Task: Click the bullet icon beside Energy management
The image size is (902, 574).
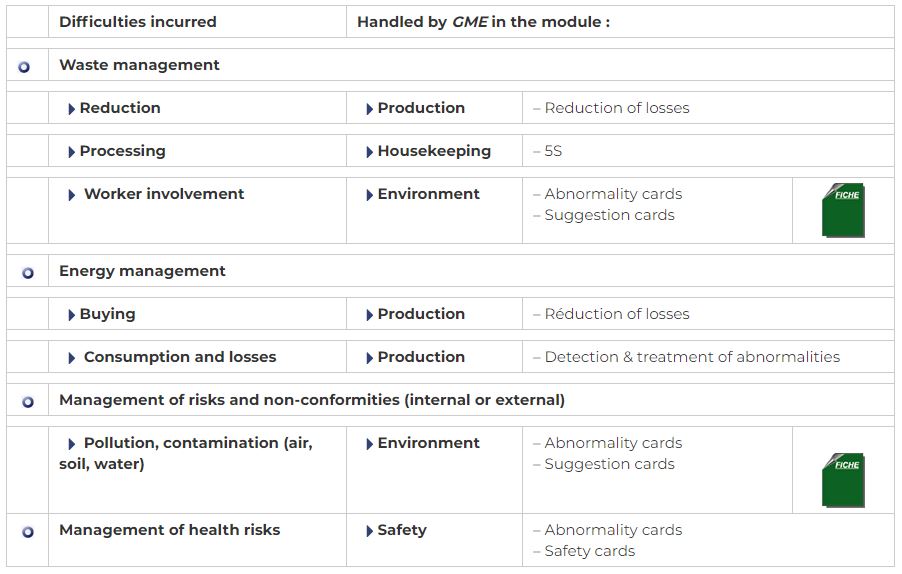Action: point(28,273)
